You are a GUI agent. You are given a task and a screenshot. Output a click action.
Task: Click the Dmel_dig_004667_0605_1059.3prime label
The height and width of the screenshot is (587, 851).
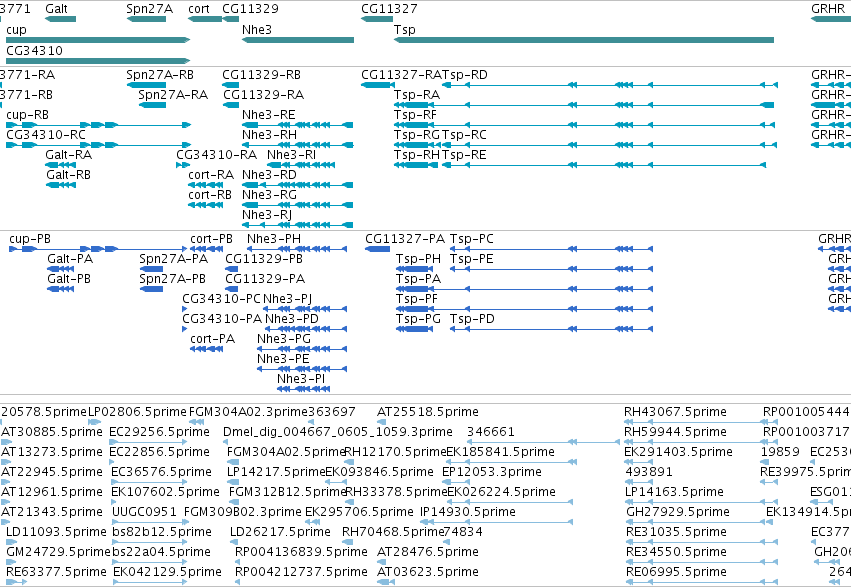point(338,432)
